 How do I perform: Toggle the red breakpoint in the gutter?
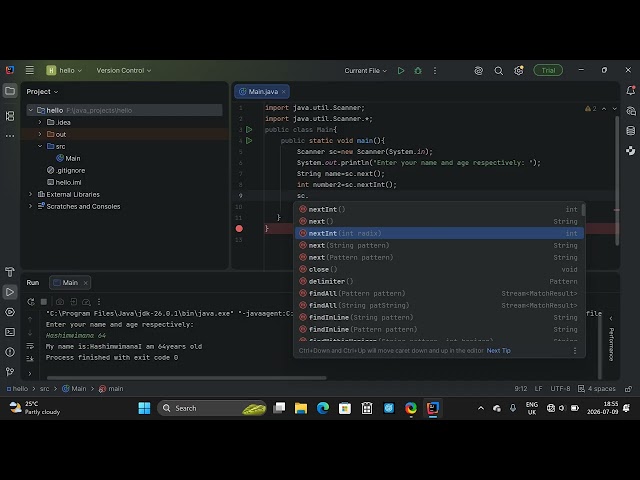[x=239, y=229]
